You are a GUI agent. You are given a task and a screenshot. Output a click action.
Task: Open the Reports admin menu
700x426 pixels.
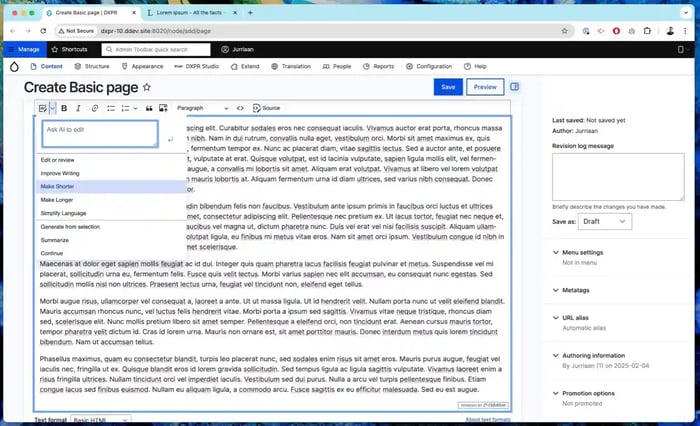(379, 67)
